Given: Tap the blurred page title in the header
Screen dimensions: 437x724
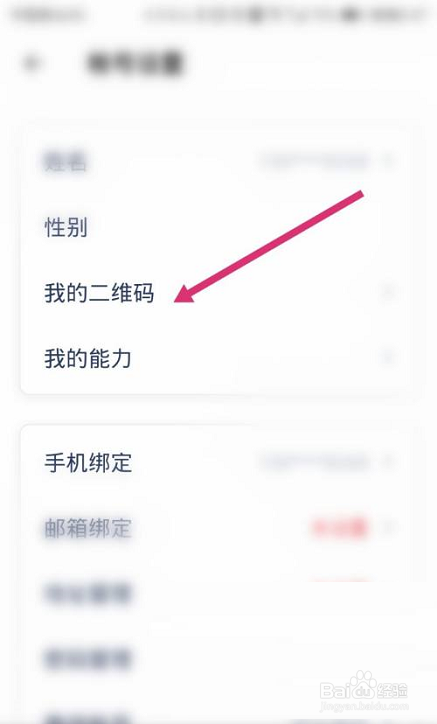Looking at the screenshot, I should coord(135,63).
